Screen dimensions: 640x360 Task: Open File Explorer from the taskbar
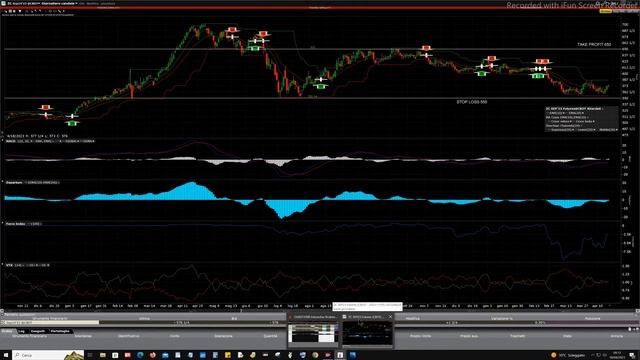point(102,355)
